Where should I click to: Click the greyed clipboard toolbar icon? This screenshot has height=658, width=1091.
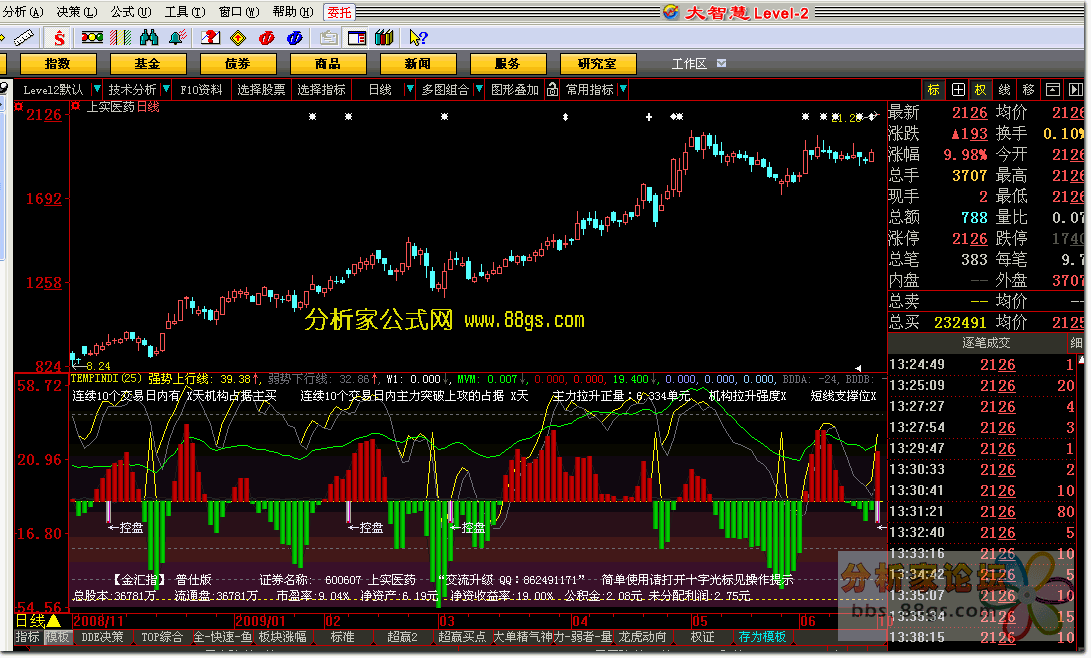[x=329, y=38]
